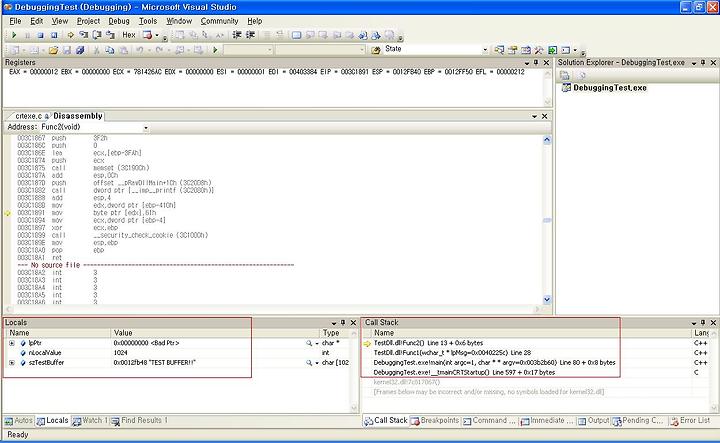Image resolution: width=720 pixels, height=443 pixels.
Task: Click the Type column header in Locals
Action: click(334, 333)
